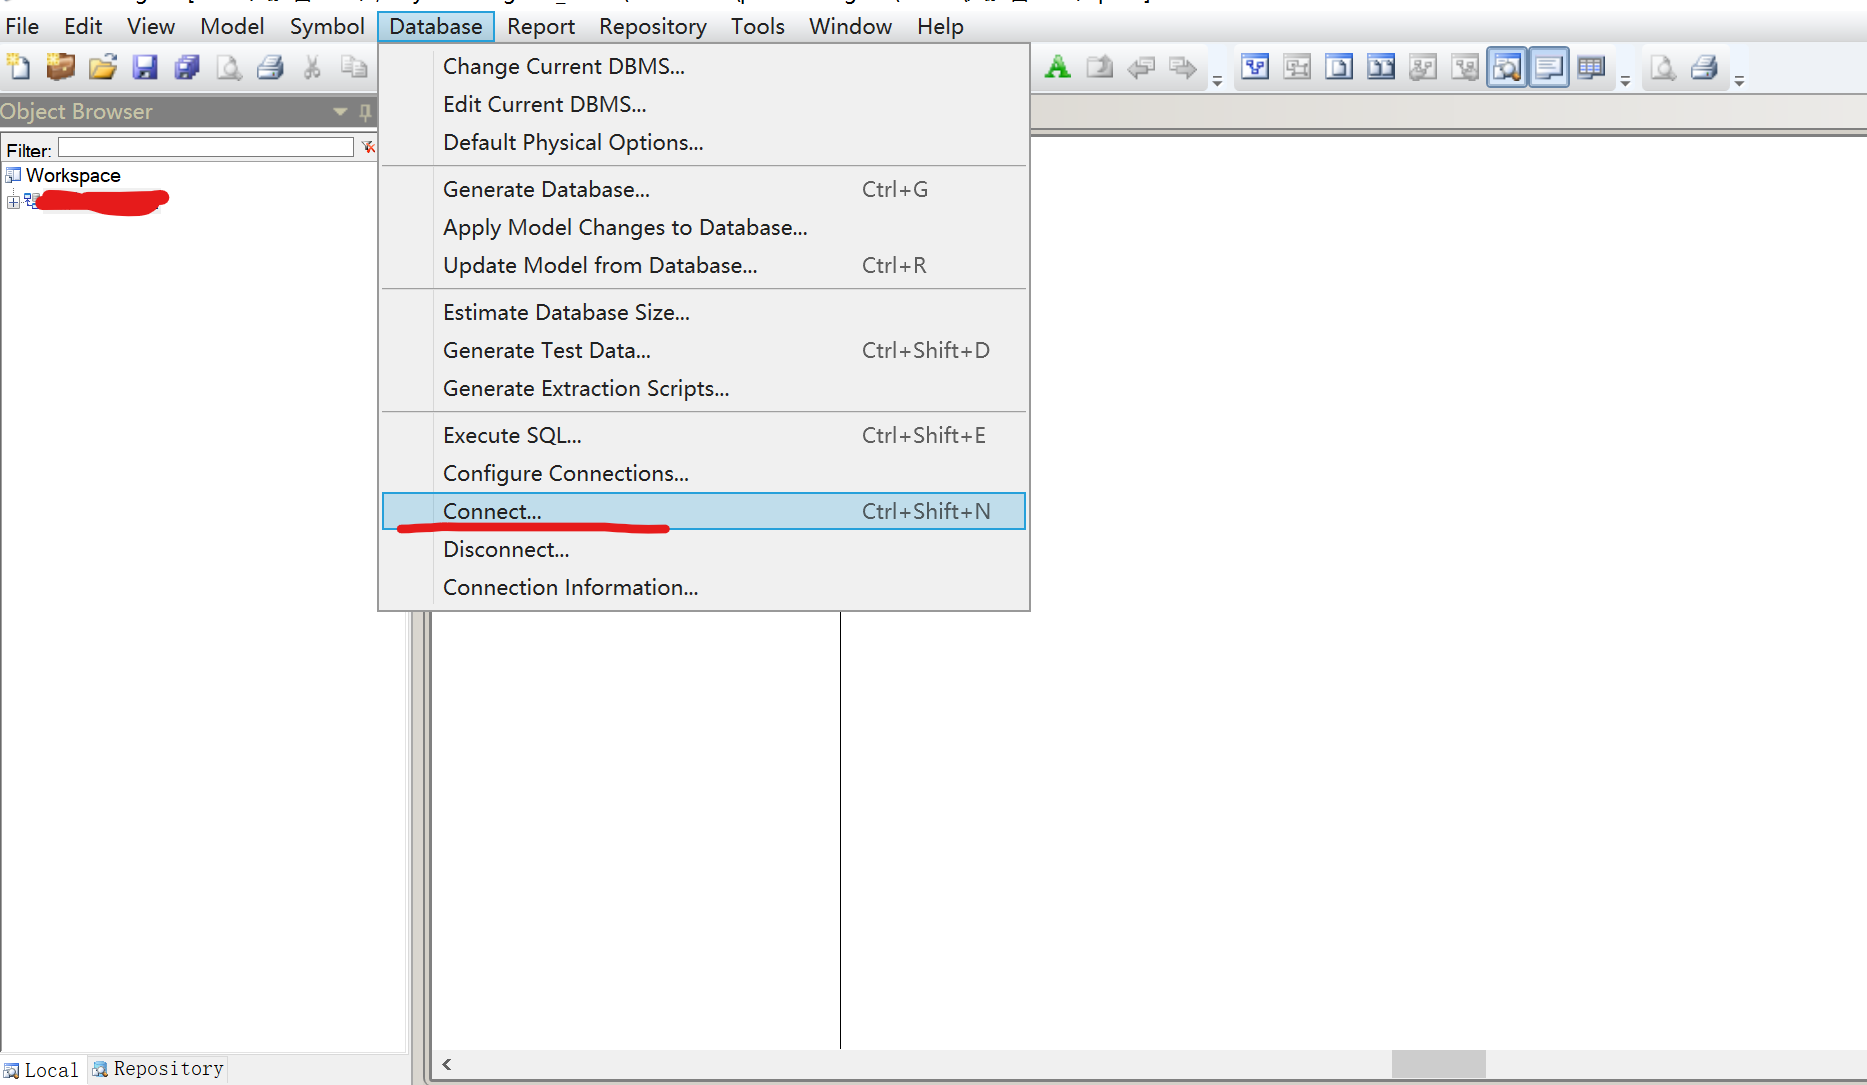Open the view toolbar overflow arrow
1867x1085 pixels.
tap(1625, 81)
